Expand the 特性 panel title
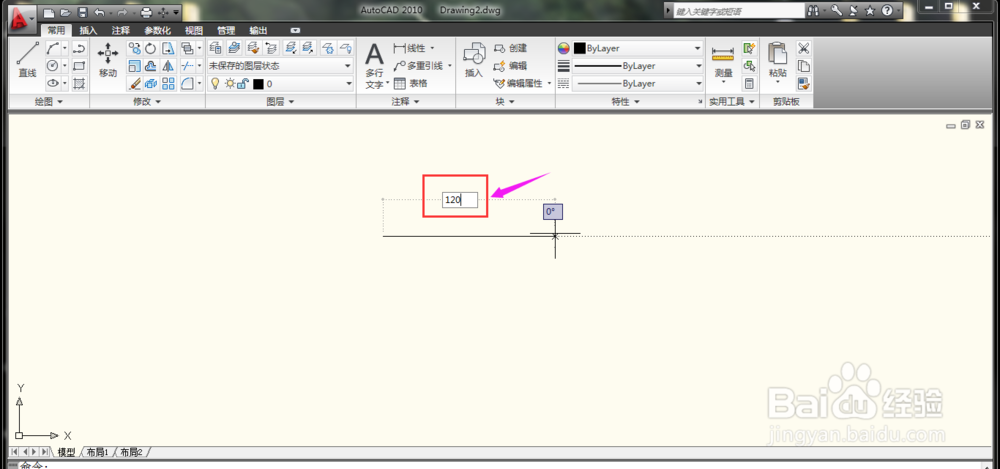Screen dimensions: 1000x469 pos(625,101)
